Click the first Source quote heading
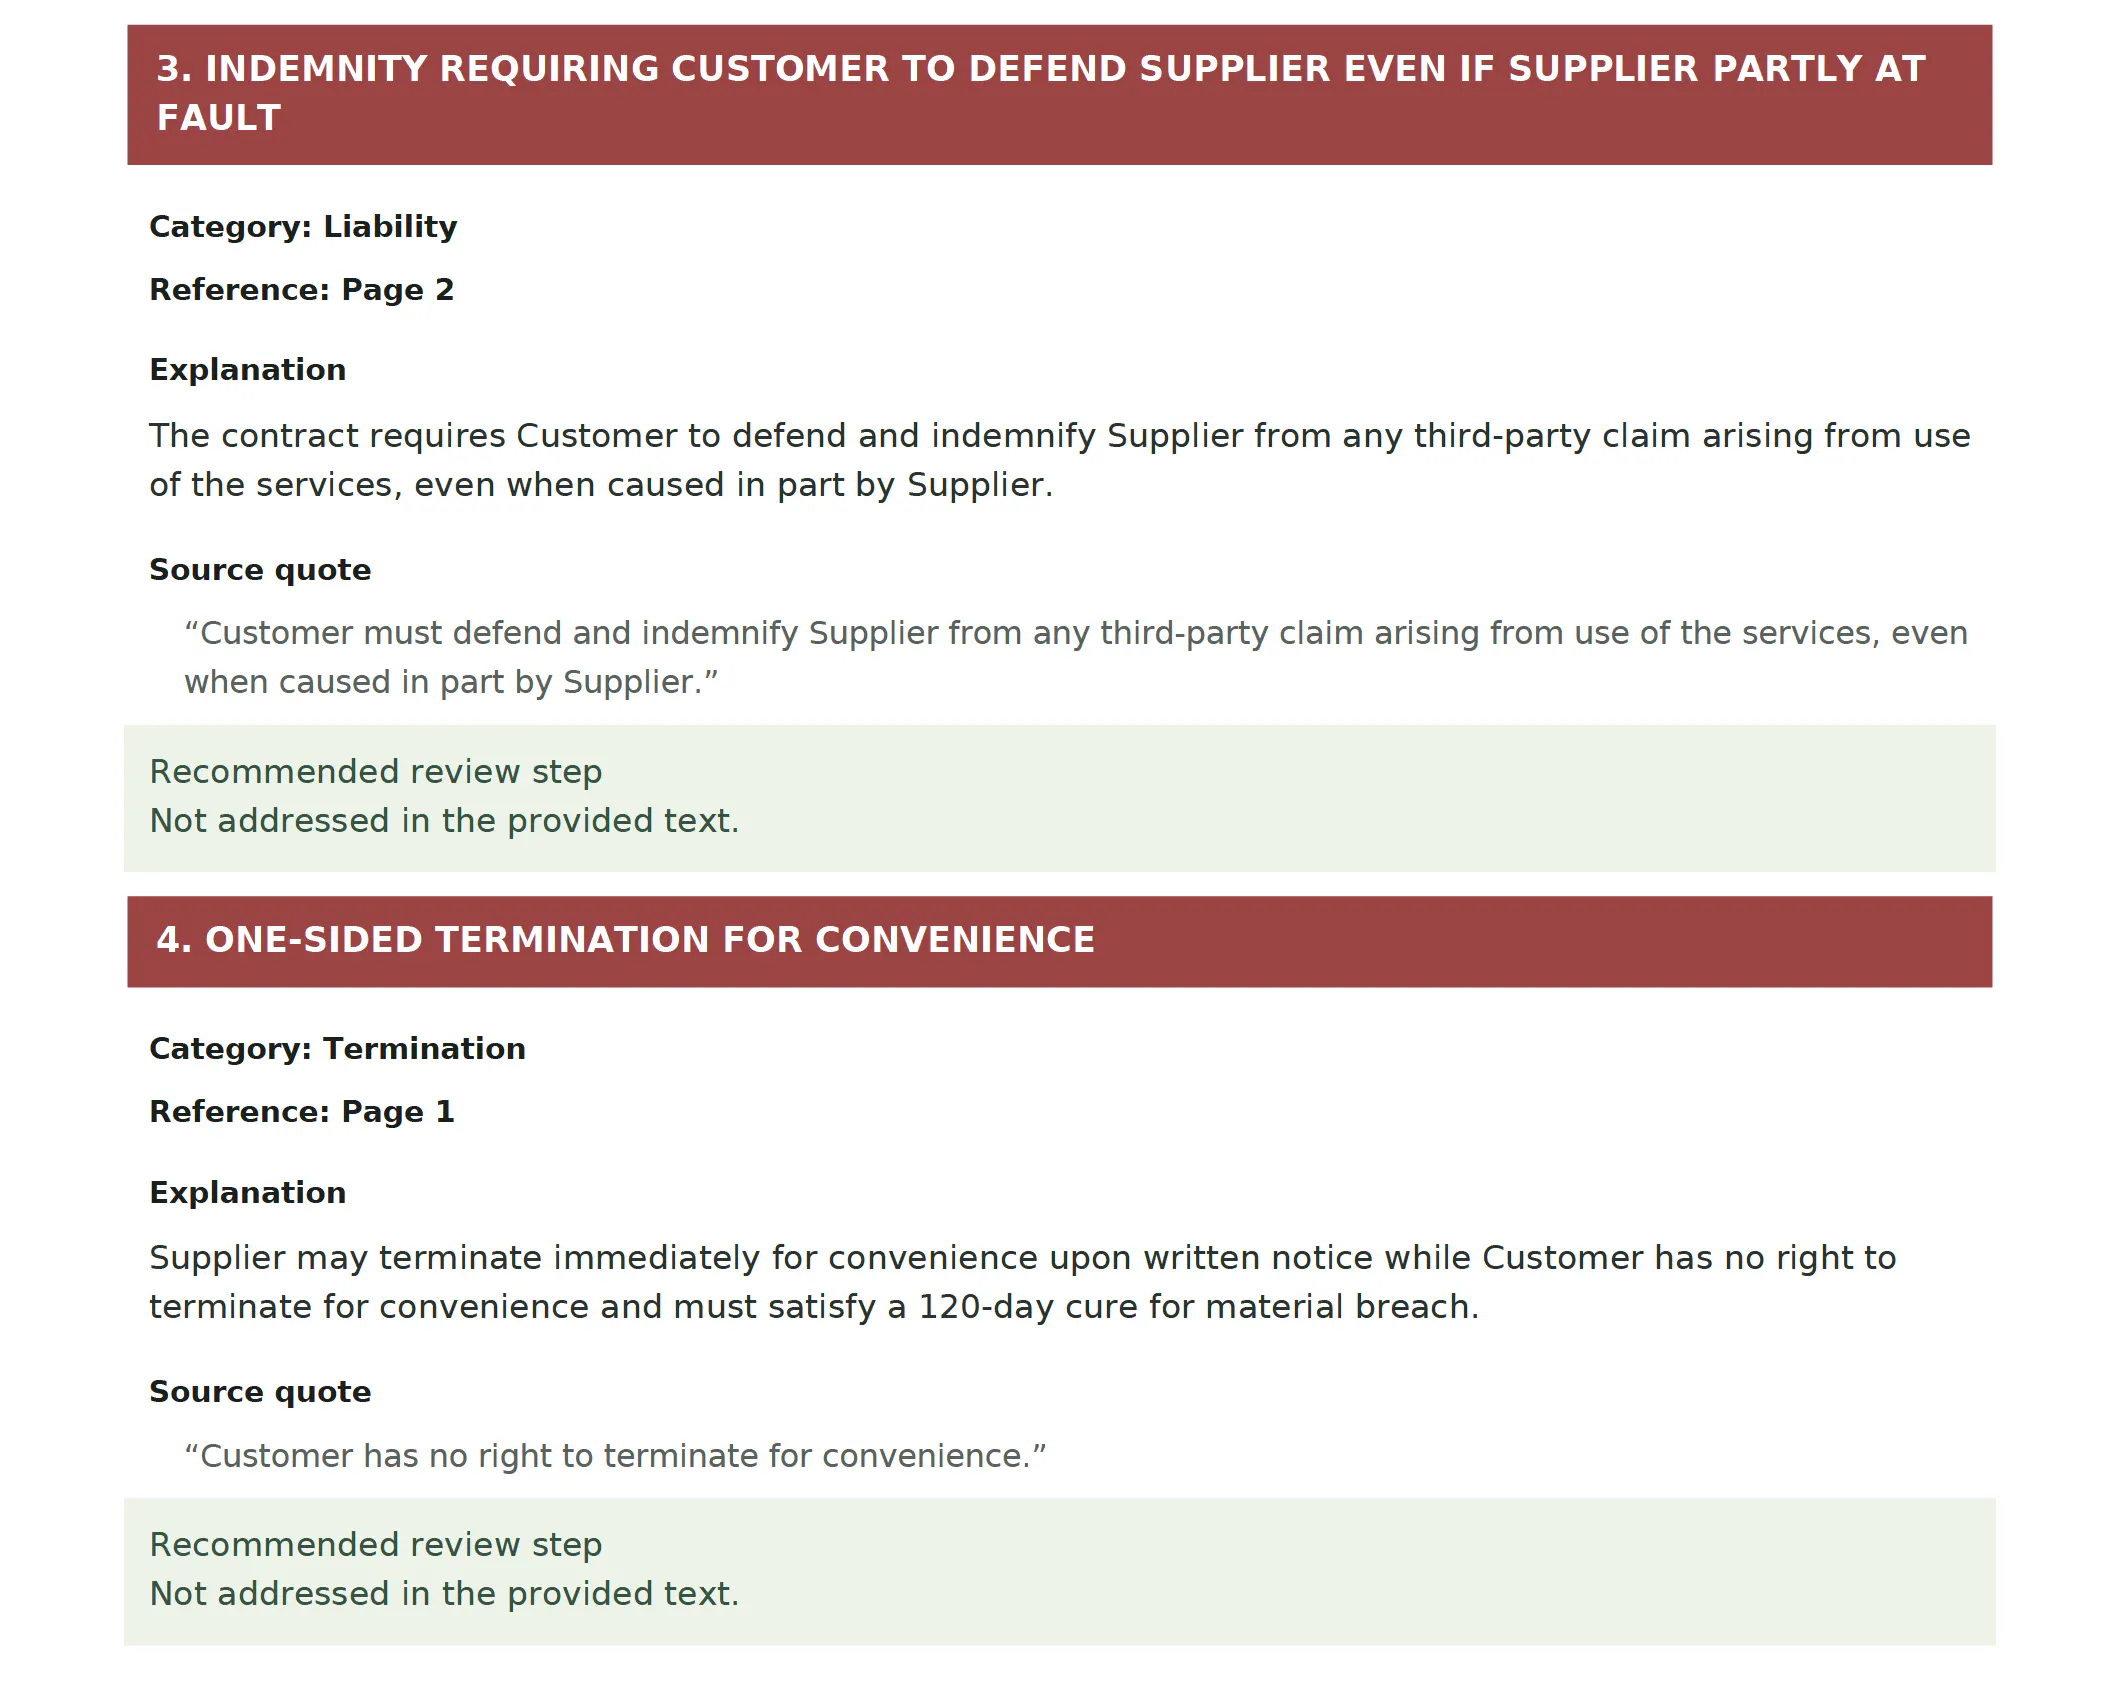The image size is (2115, 1681). [x=260, y=570]
